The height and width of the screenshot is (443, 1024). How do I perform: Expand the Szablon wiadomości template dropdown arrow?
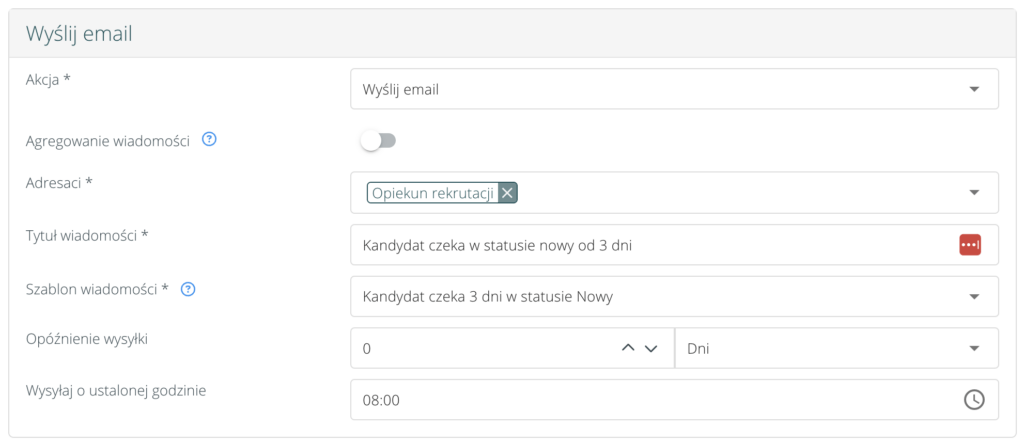[974, 297]
